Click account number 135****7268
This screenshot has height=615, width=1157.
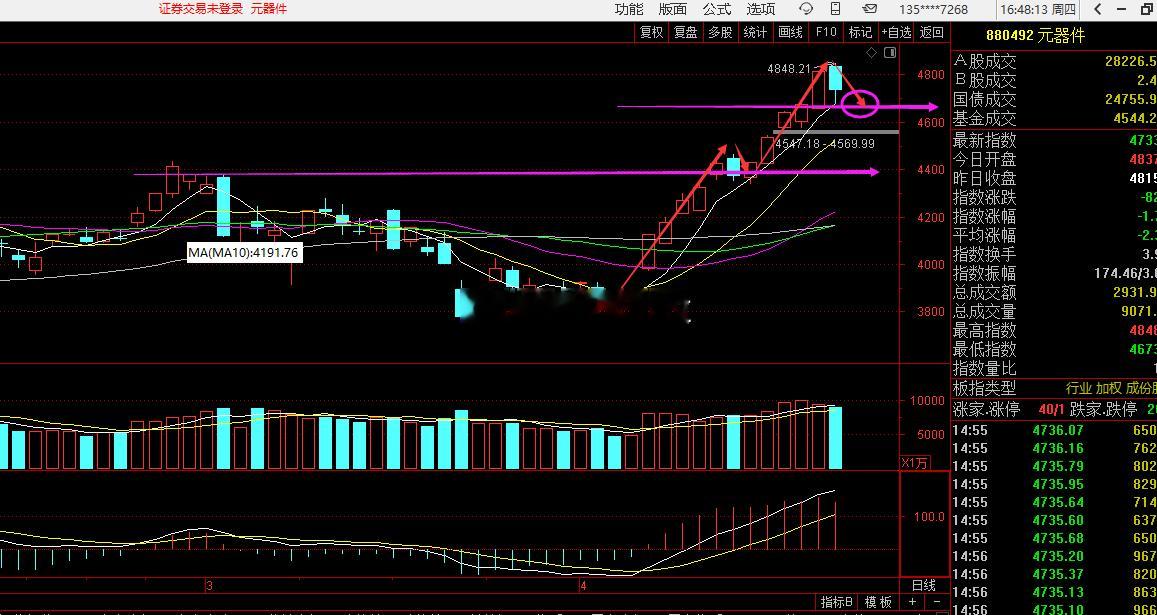tap(933, 10)
